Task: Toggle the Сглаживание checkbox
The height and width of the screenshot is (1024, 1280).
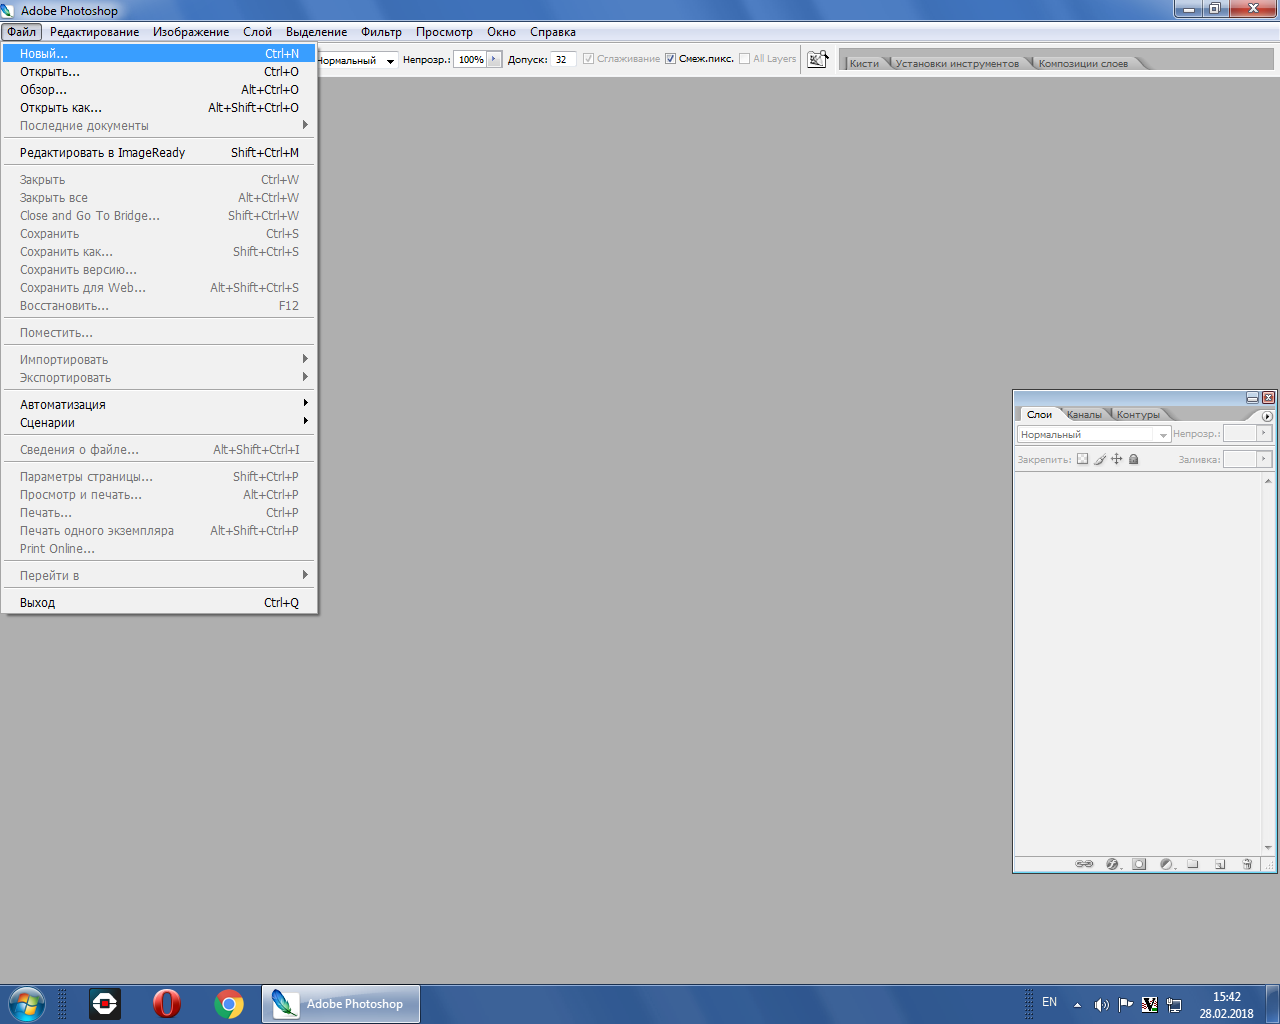Action: (588, 59)
